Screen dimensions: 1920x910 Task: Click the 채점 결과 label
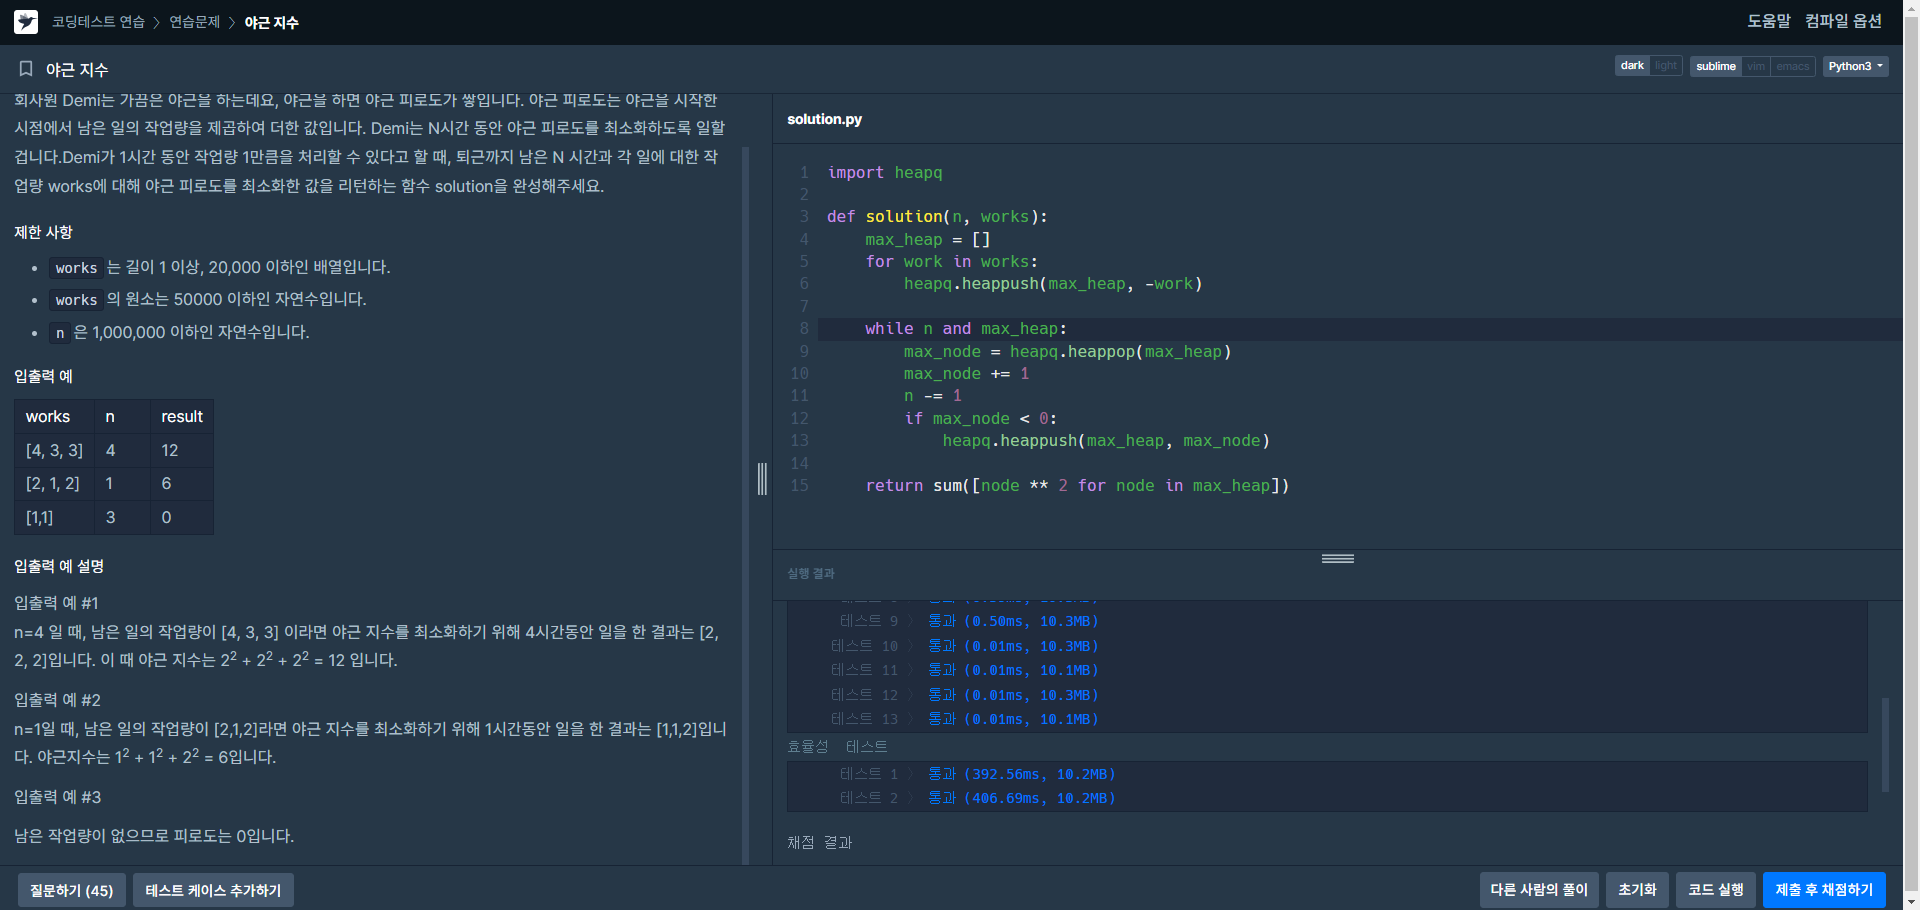click(819, 843)
